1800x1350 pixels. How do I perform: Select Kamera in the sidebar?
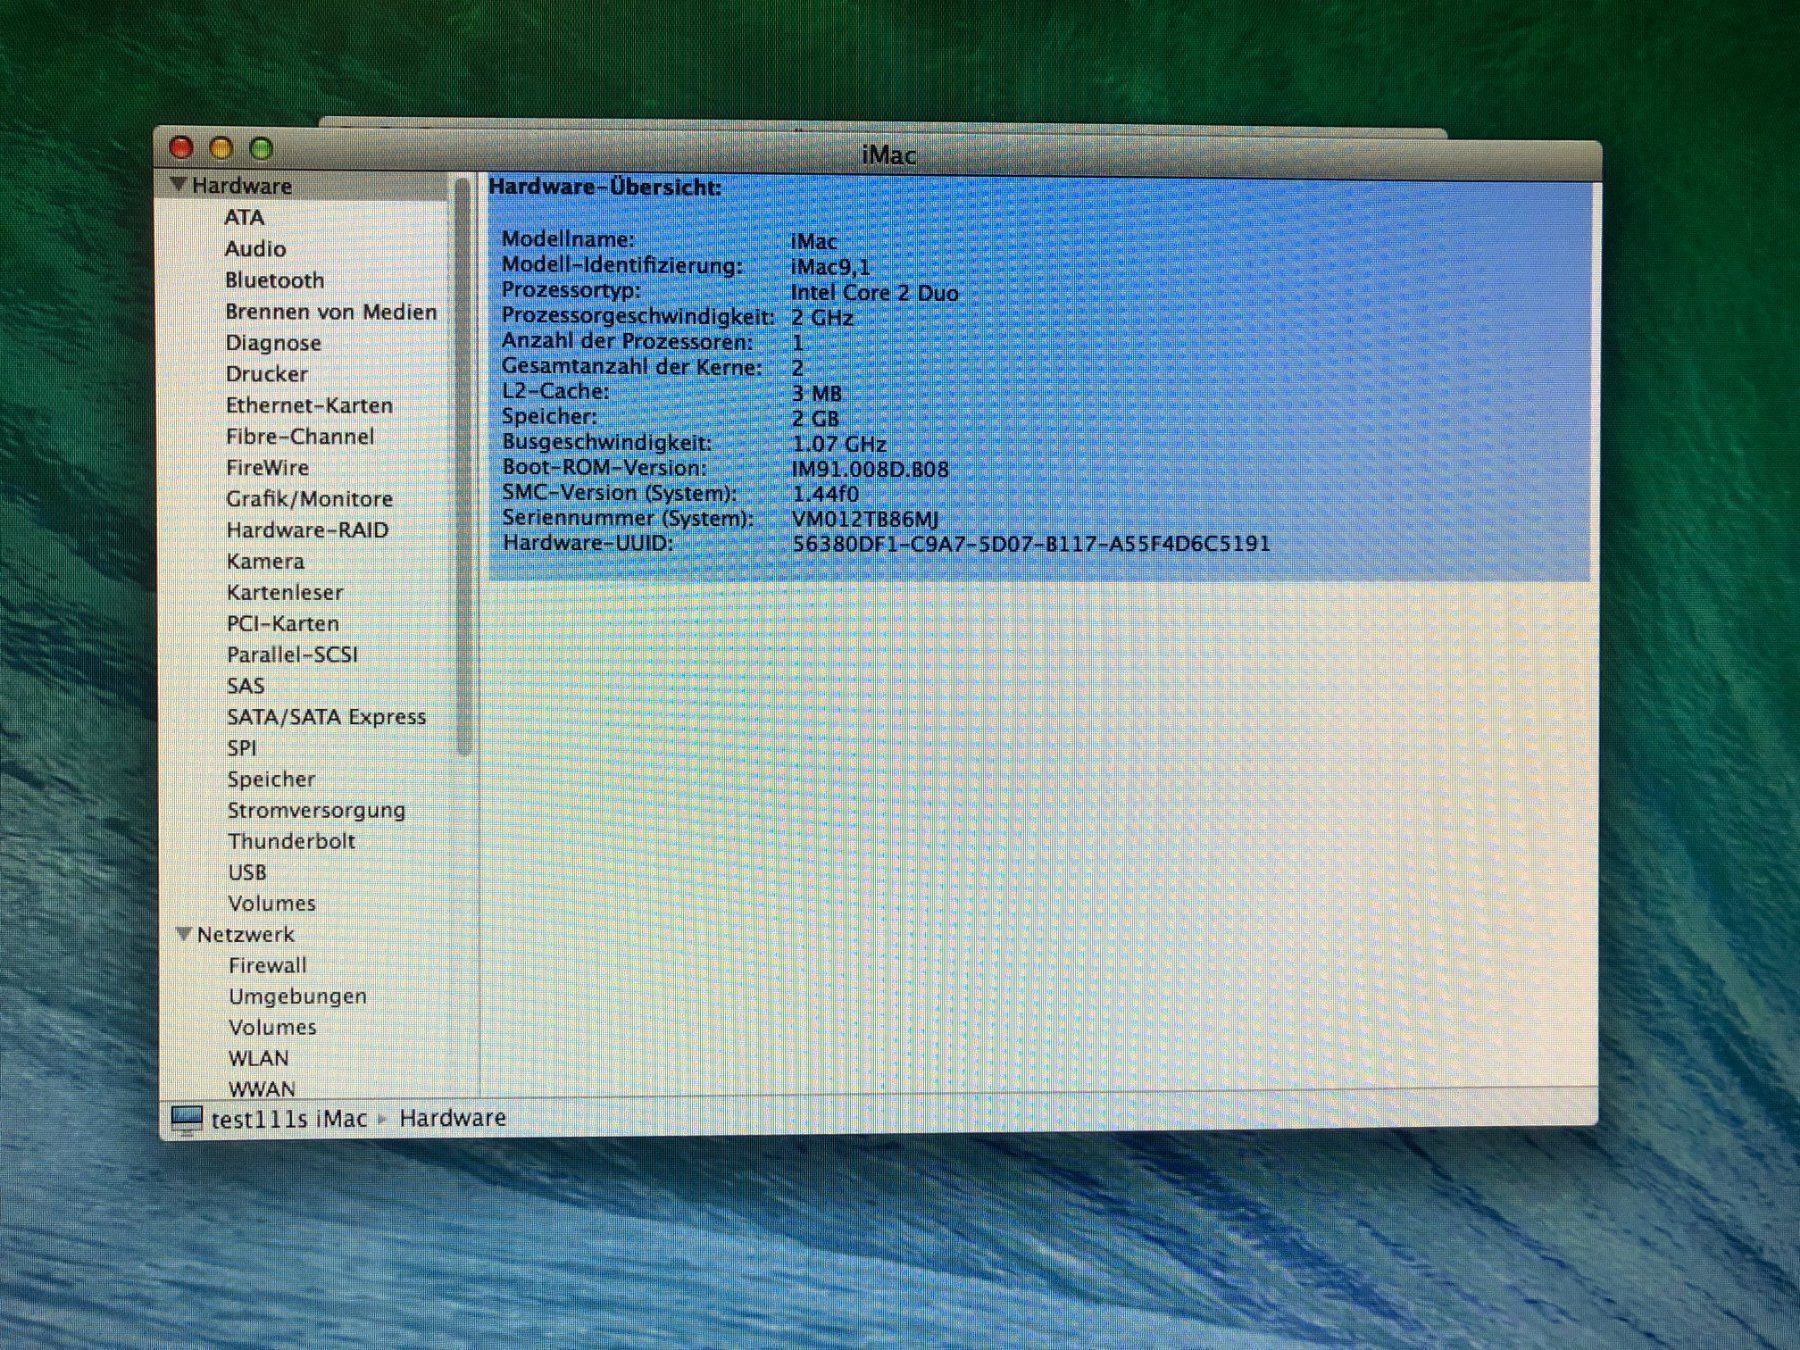pyautogui.click(x=265, y=561)
